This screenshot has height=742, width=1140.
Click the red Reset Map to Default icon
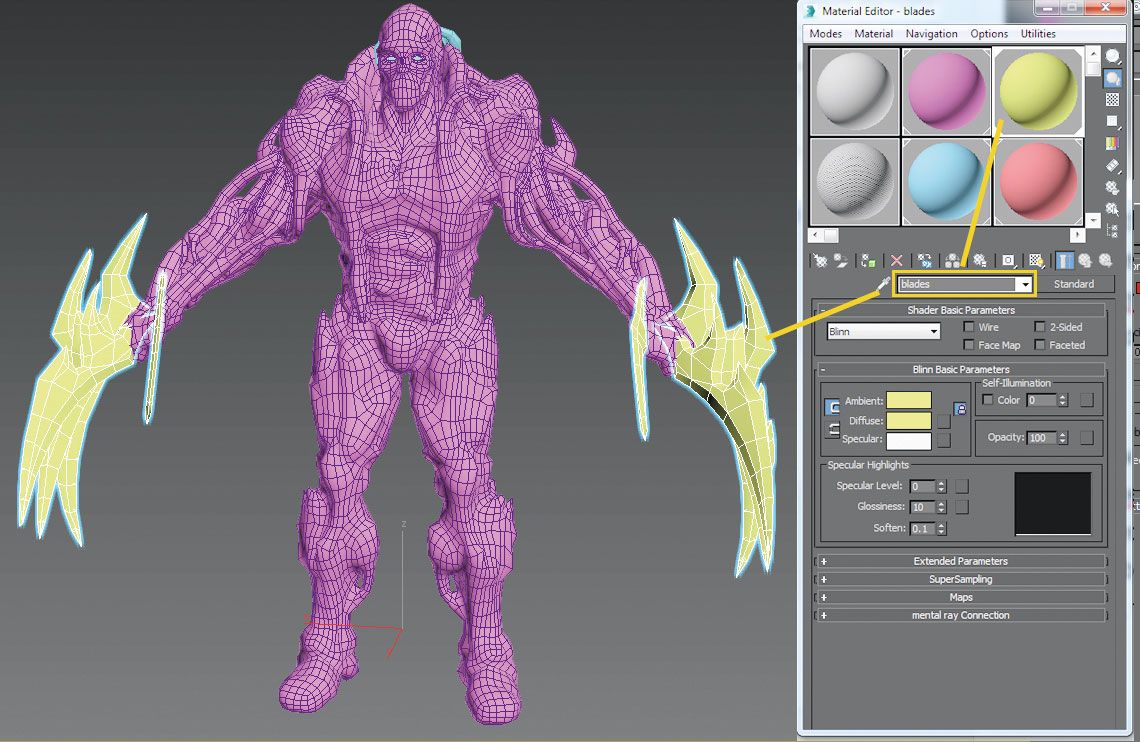point(895,261)
